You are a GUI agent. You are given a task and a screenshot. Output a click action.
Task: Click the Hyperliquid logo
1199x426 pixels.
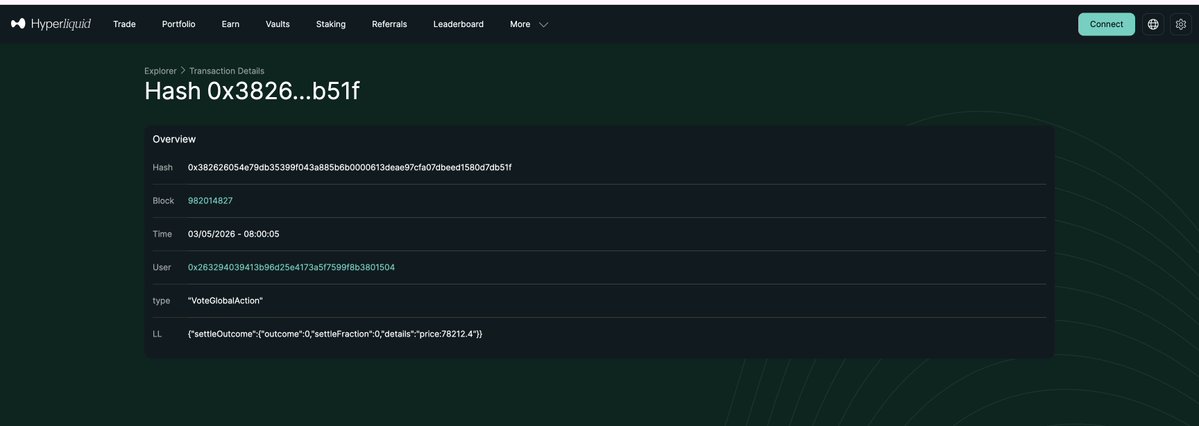51,24
